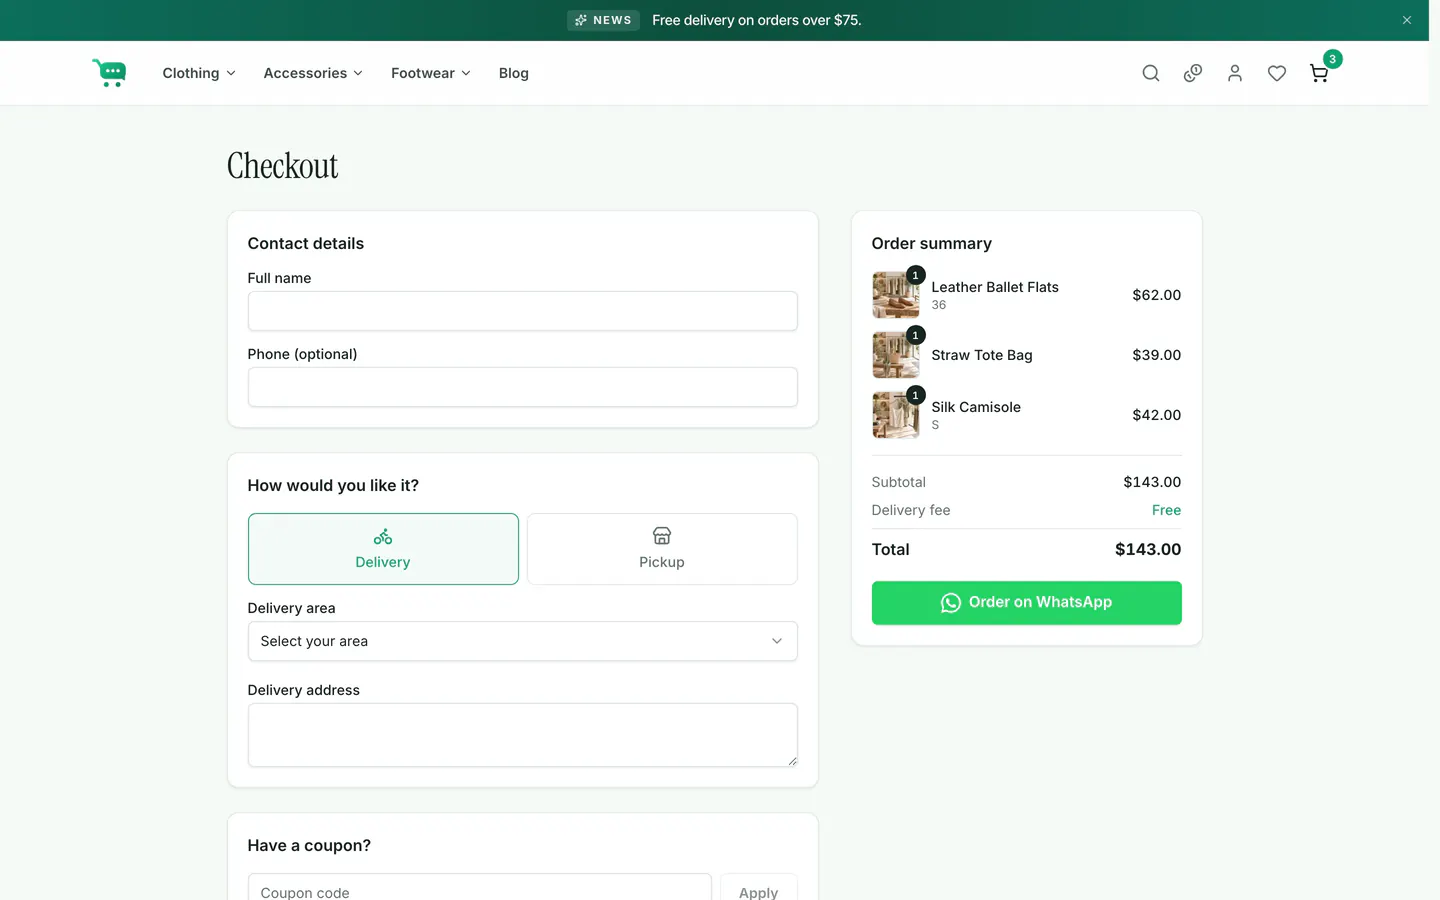Image resolution: width=1440 pixels, height=900 pixels.
Task: Click the free delivery announcement text
Action: [x=757, y=20]
